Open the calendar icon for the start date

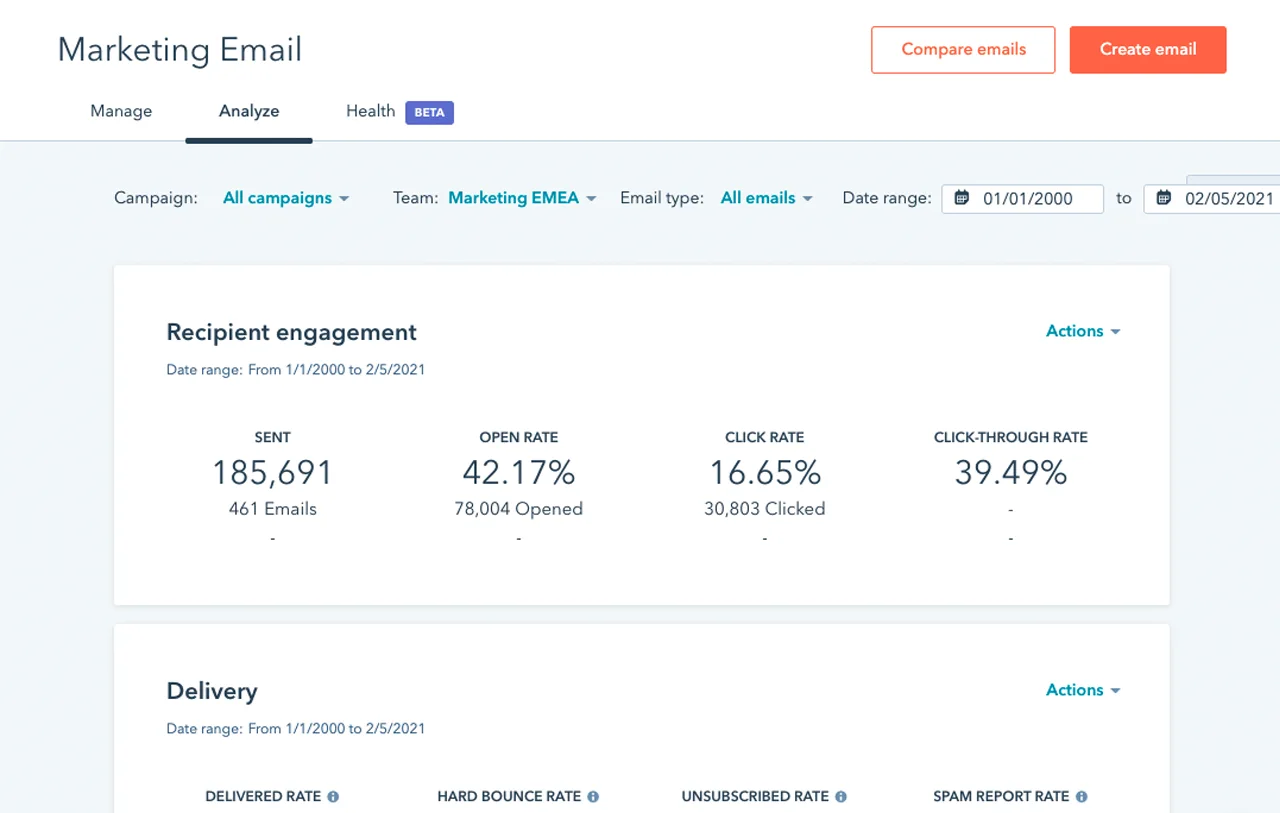tap(961, 198)
